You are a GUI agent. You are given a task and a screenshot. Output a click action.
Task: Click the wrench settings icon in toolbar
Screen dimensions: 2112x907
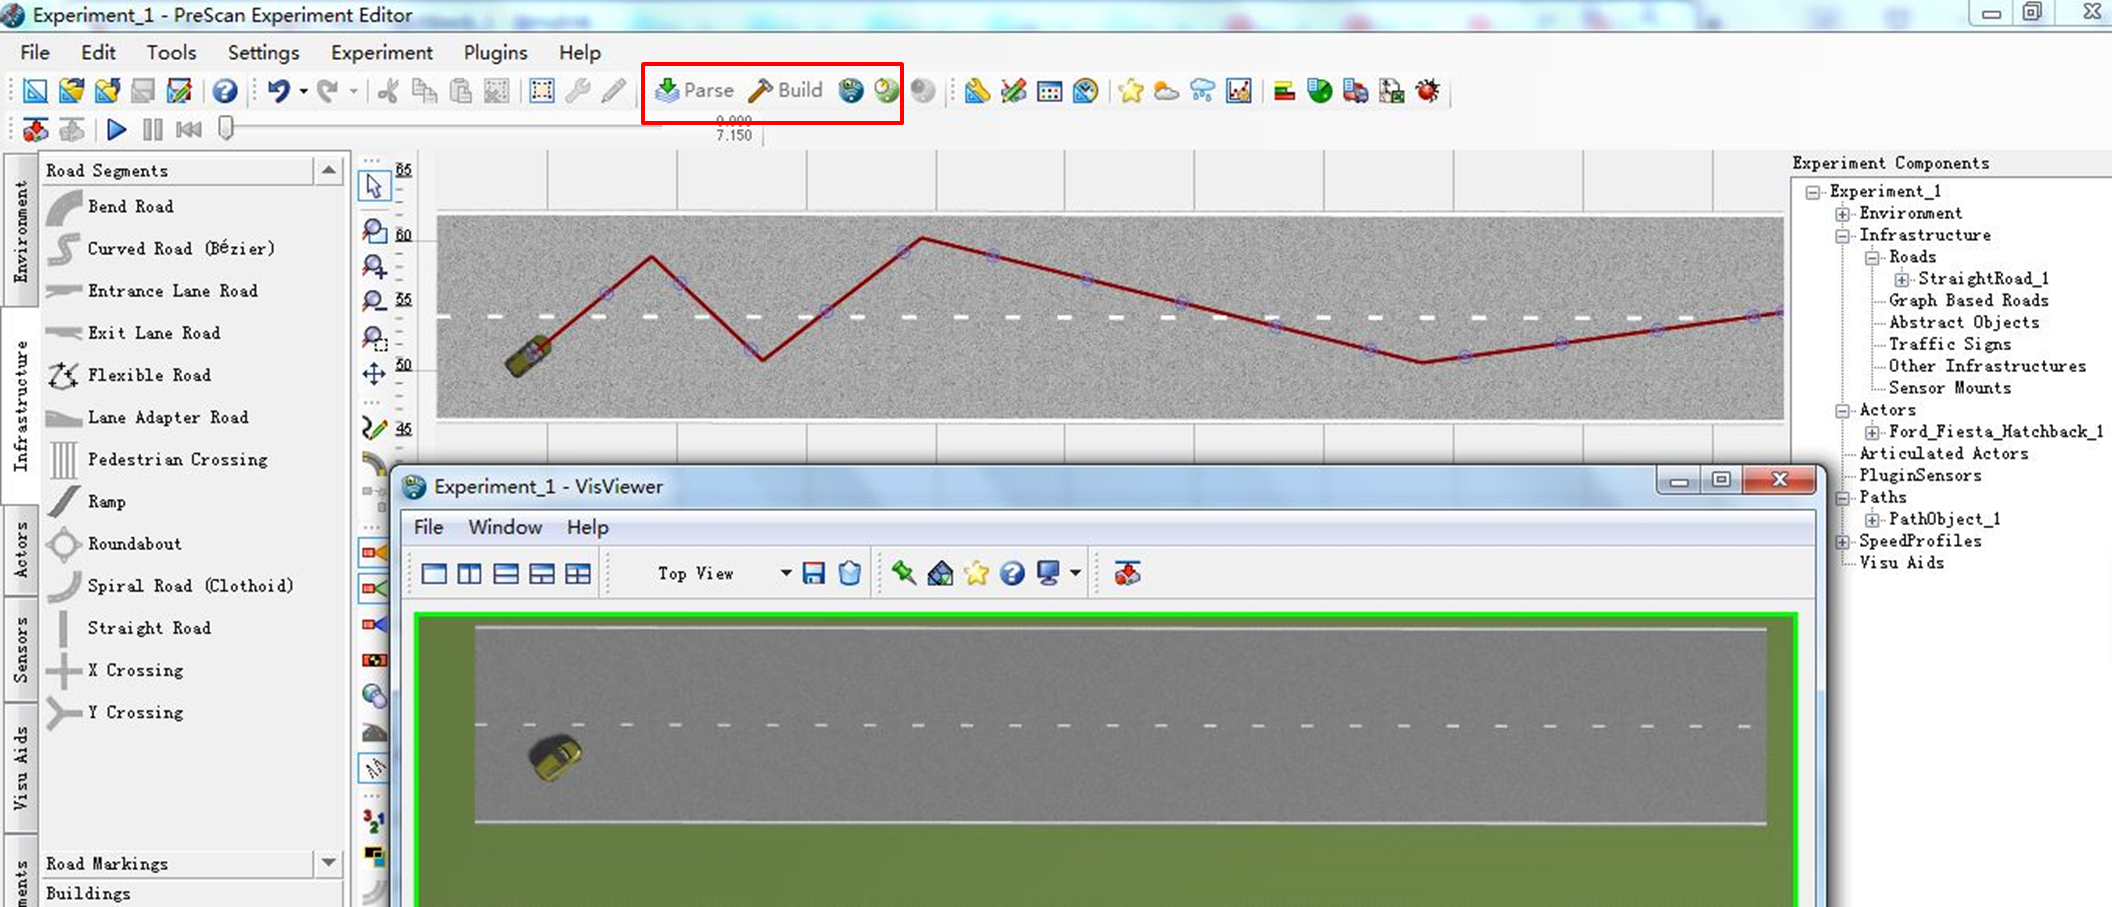tap(577, 92)
